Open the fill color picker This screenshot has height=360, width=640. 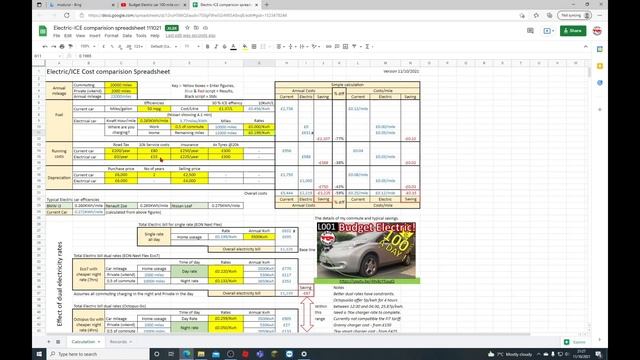click(245, 47)
